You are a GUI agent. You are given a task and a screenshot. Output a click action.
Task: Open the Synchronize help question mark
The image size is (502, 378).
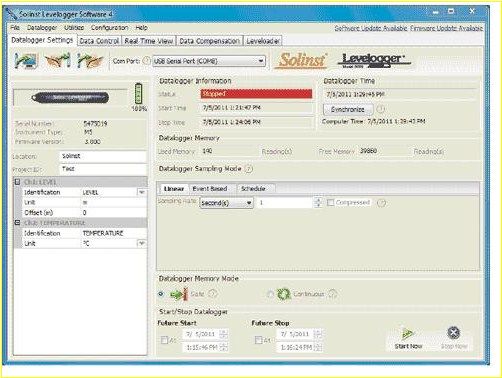380,109
